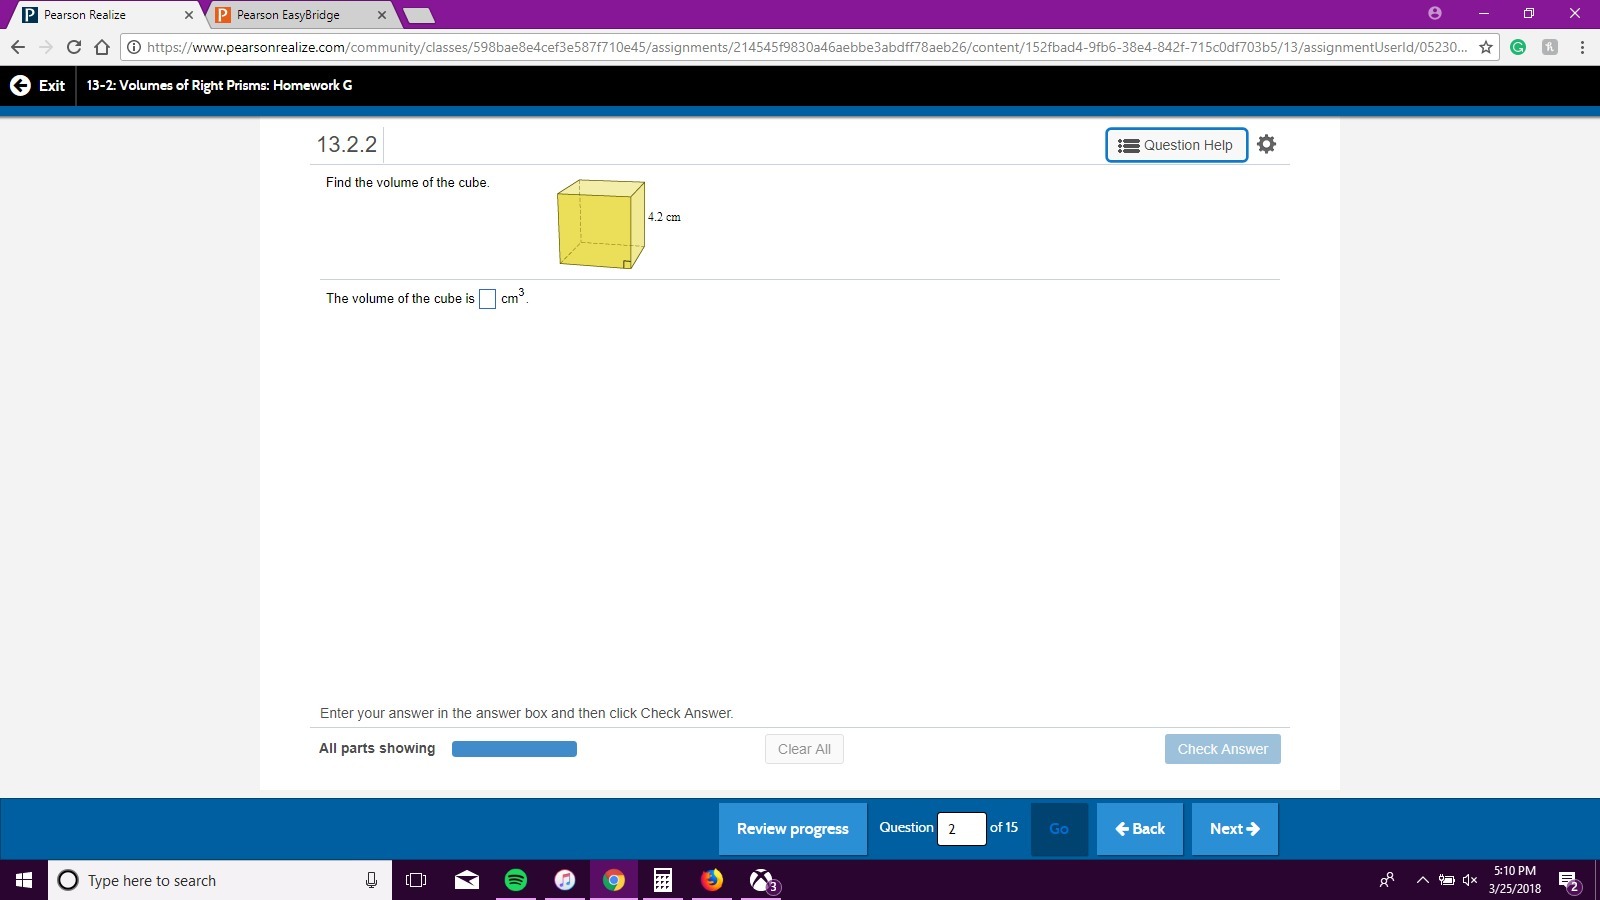Viewport: 1600px width, 900px height.
Task: Show hidden system tray icons
Action: click(x=1422, y=880)
